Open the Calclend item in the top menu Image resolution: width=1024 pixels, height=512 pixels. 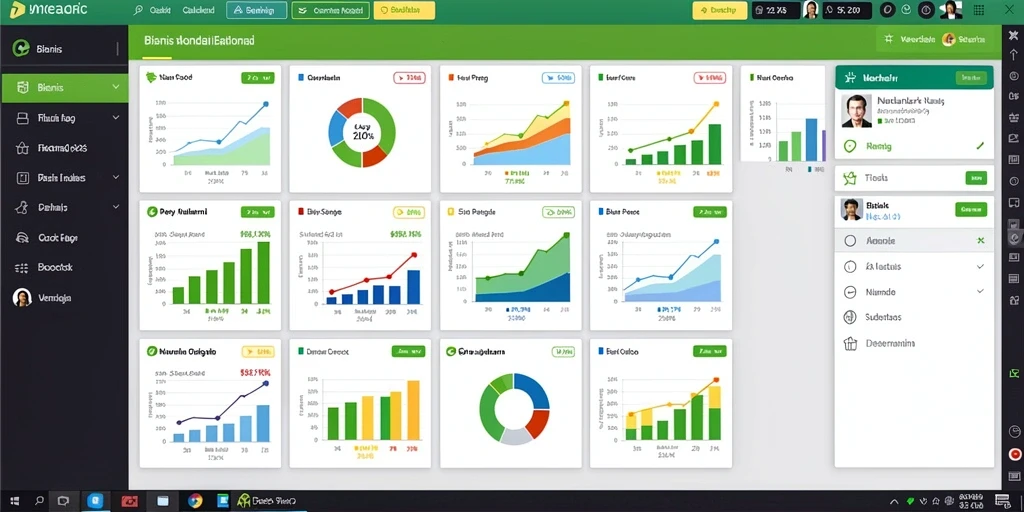point(198,10)
